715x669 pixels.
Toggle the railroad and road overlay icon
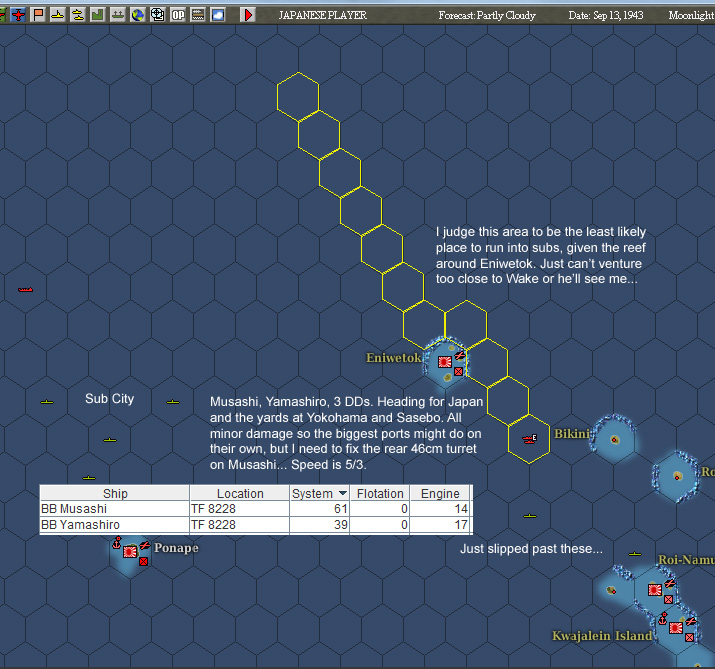(197, 15)
